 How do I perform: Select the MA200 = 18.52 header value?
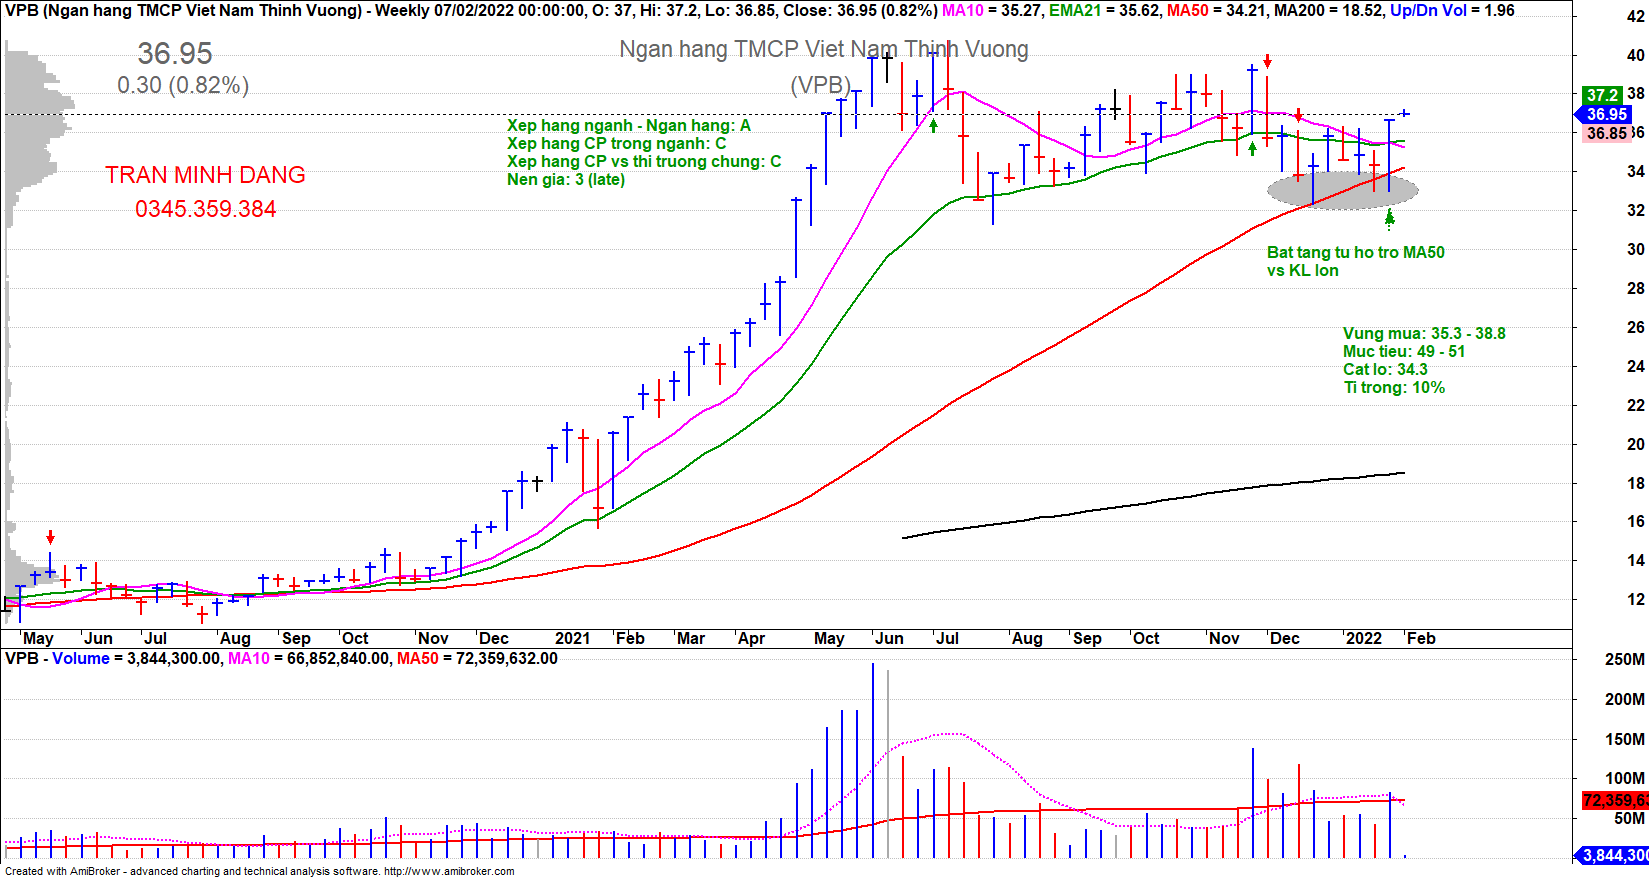click(1329, 11)
